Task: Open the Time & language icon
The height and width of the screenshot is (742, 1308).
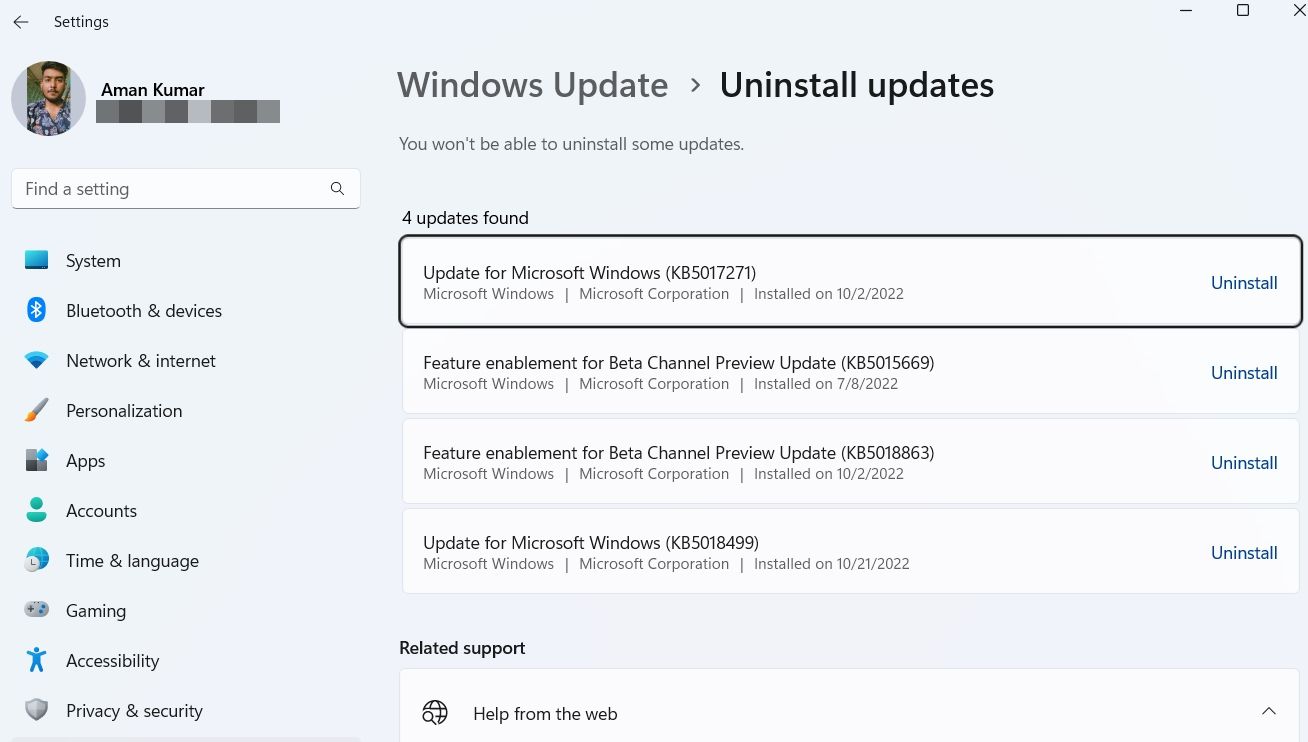Action: coord(37,560)
